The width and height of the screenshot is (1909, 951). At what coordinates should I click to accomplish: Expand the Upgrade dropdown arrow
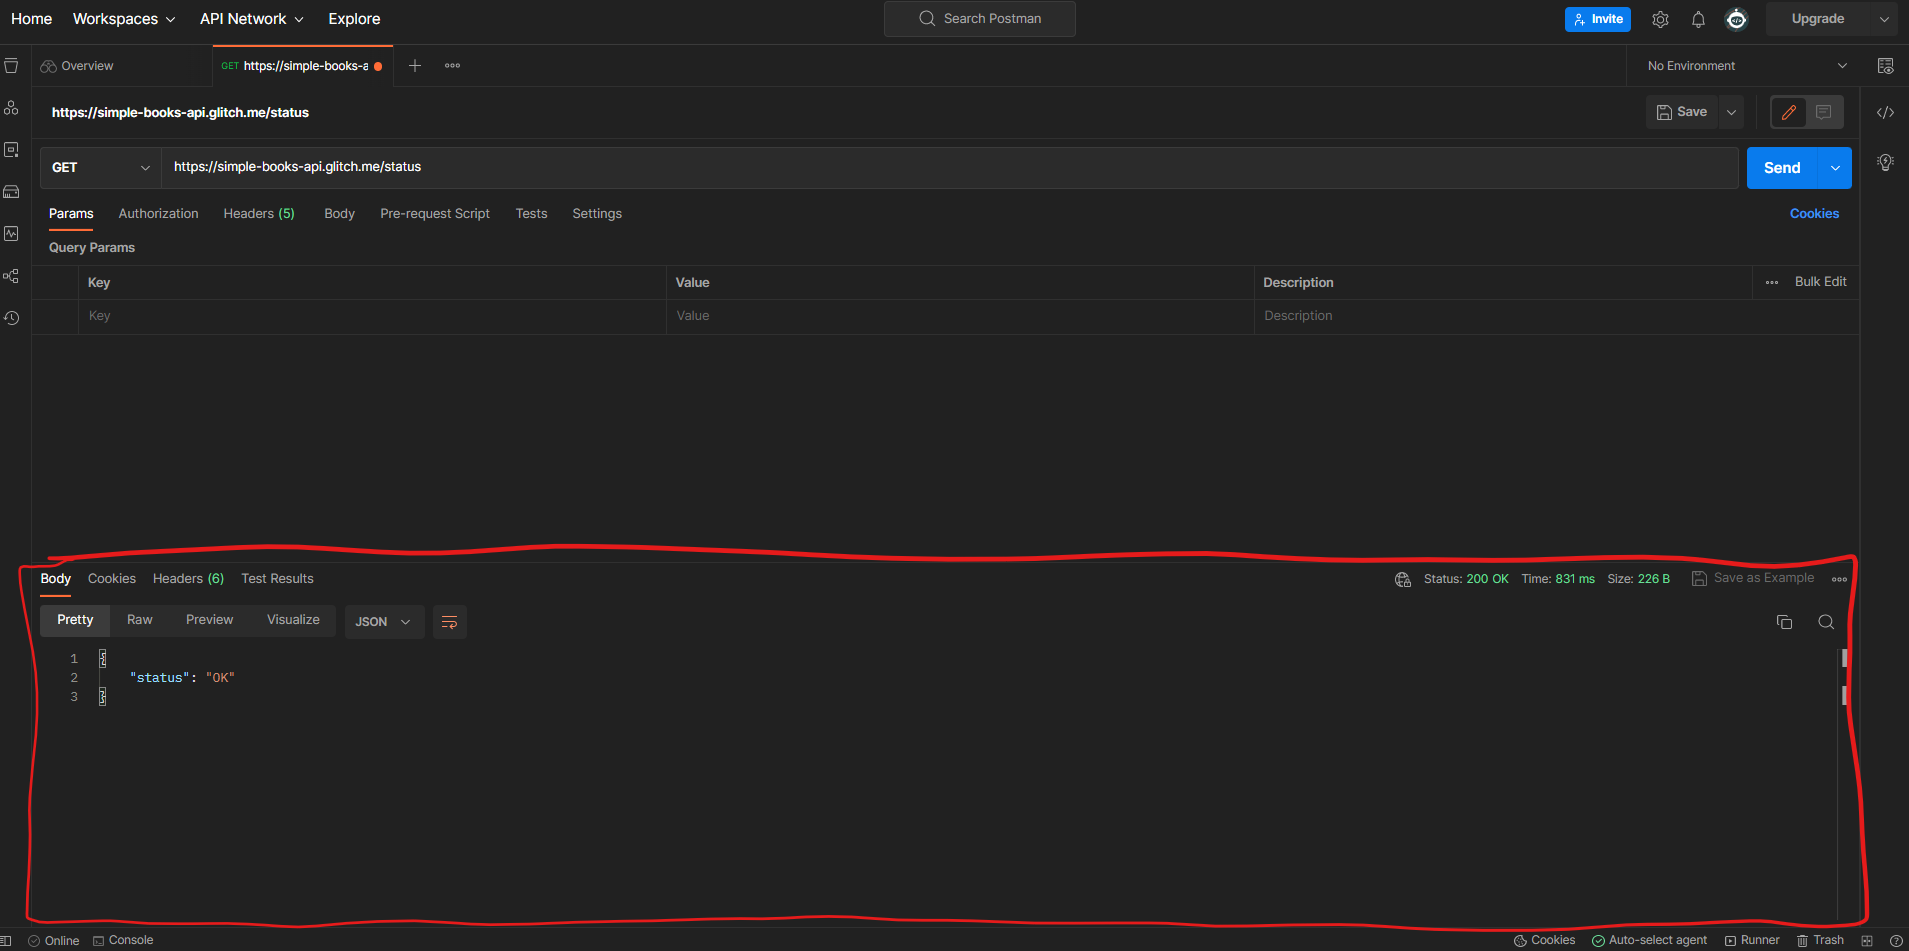pos(1884,19)
